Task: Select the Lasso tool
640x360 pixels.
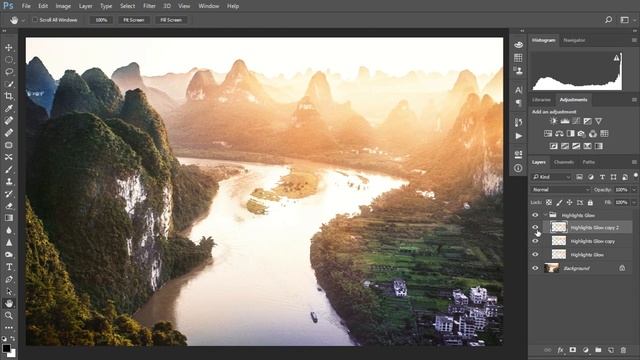Action: point(9,72)
